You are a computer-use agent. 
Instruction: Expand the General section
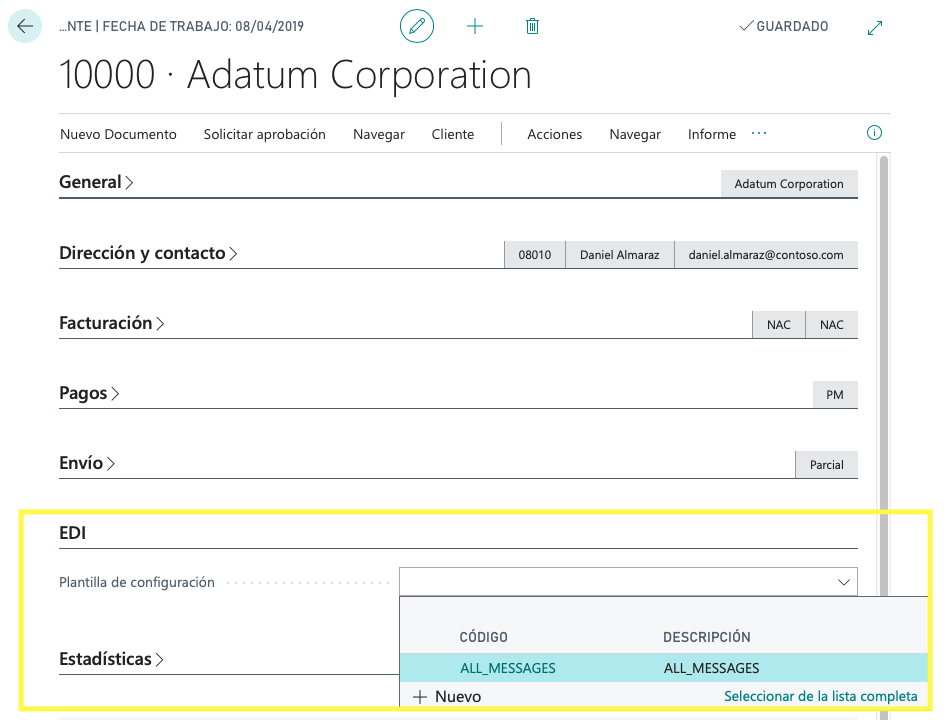[96, 182]
